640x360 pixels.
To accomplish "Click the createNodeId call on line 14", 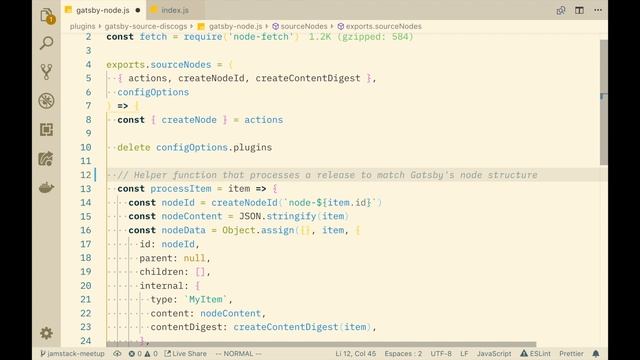I will tap(244, 202).
